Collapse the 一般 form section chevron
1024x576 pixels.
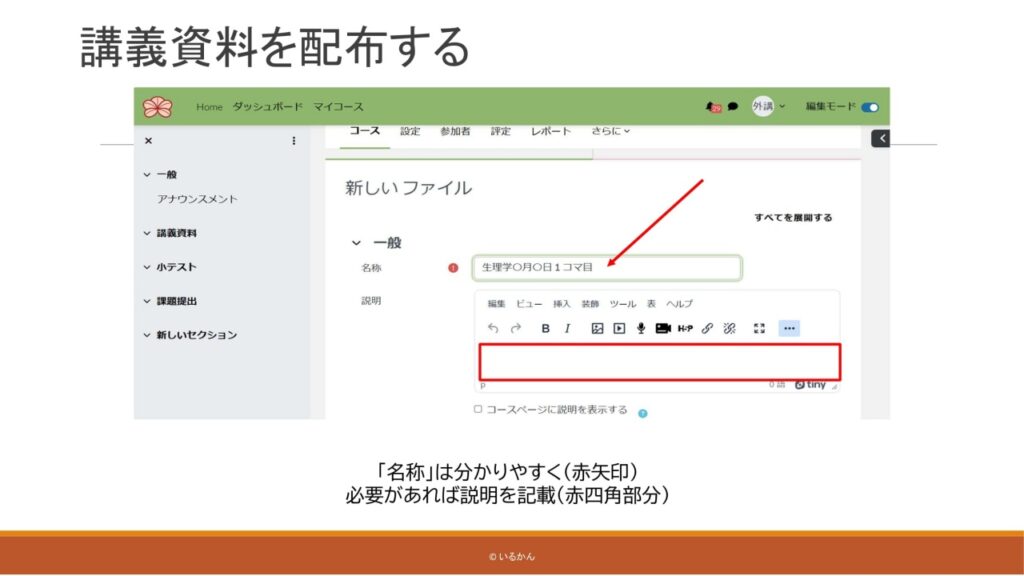[x=355, y=243]
